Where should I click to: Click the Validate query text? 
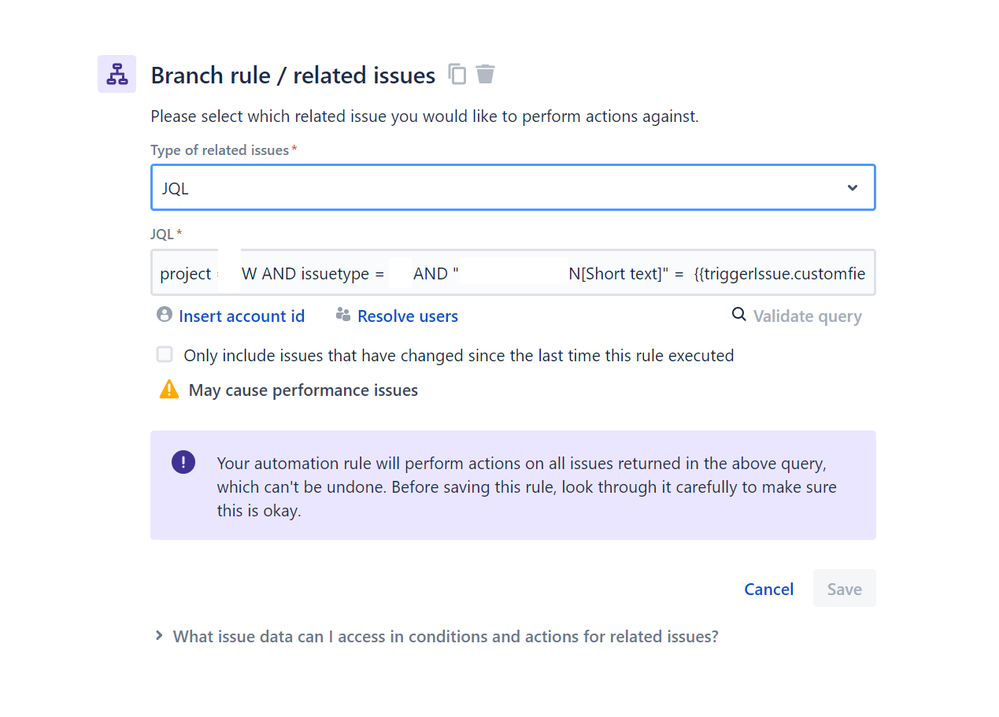tap(807, 316)
